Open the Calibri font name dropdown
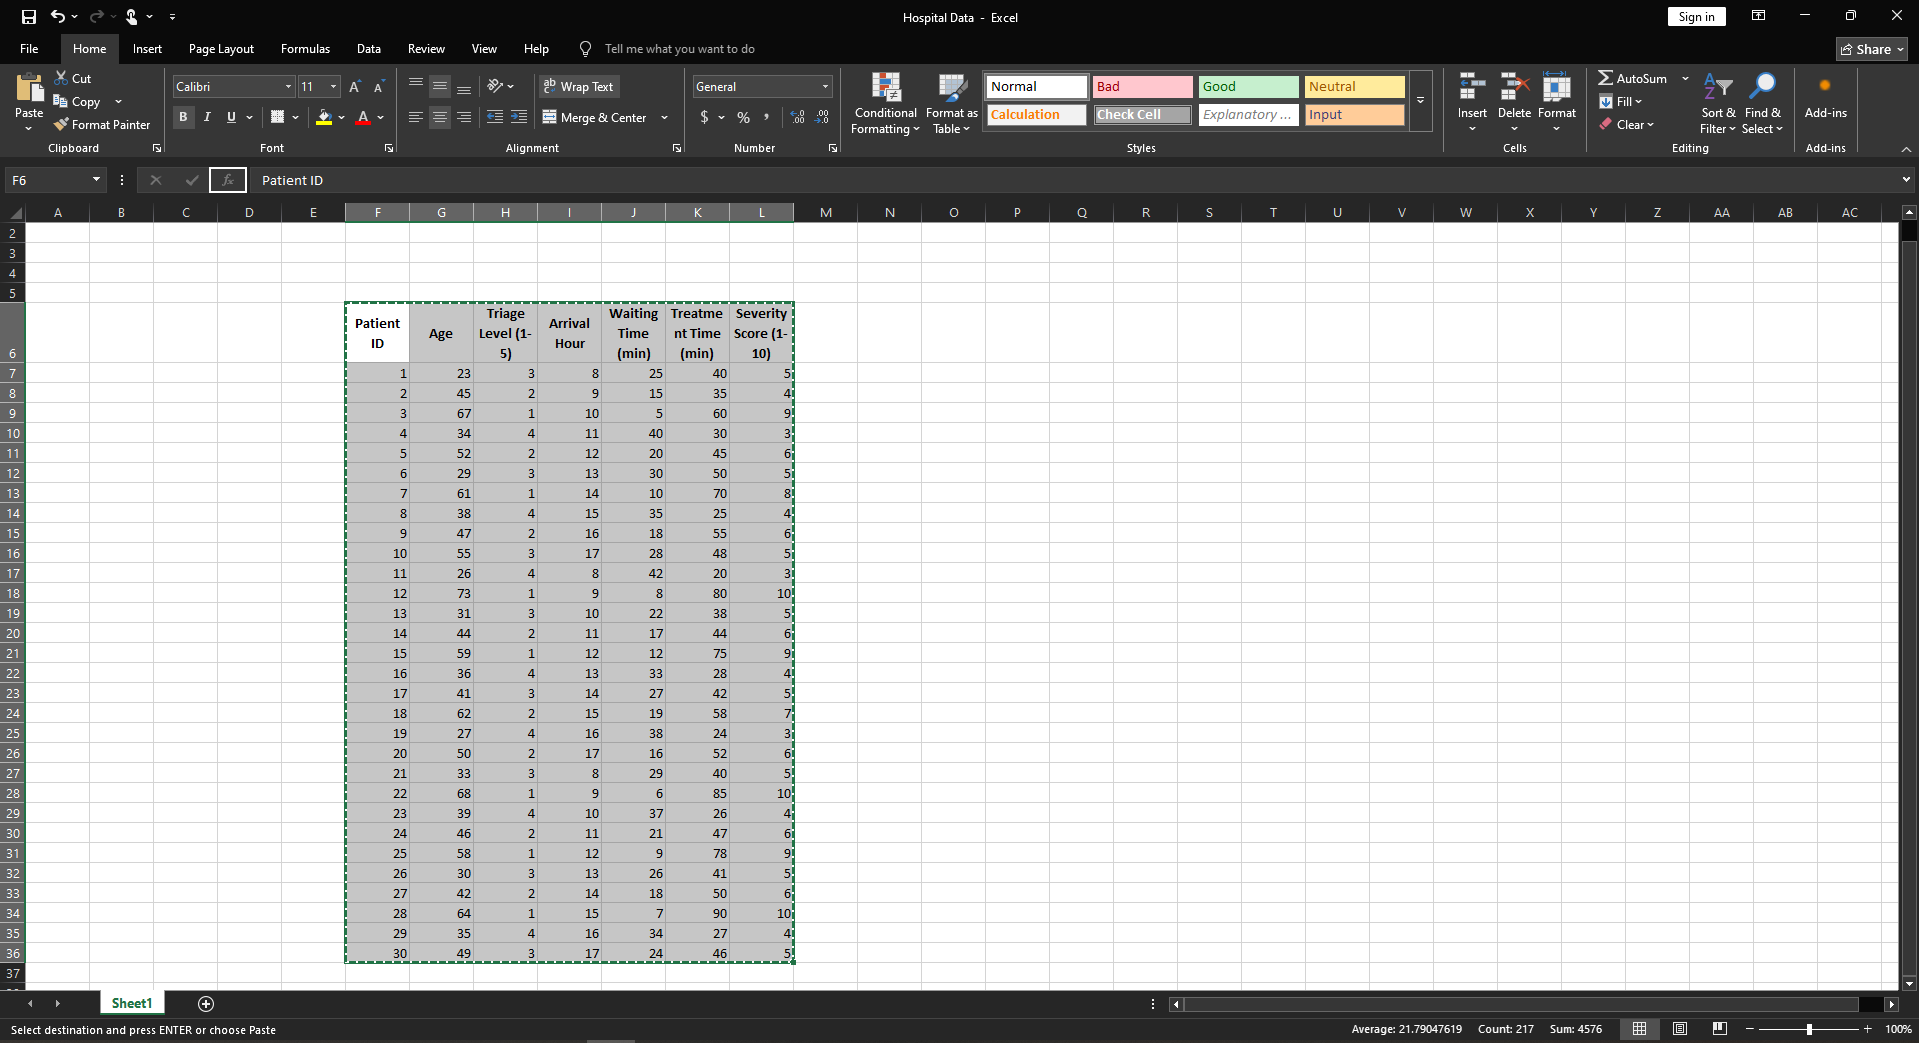This screenshot has width=1919, height=1043. [x=288, y=87]
